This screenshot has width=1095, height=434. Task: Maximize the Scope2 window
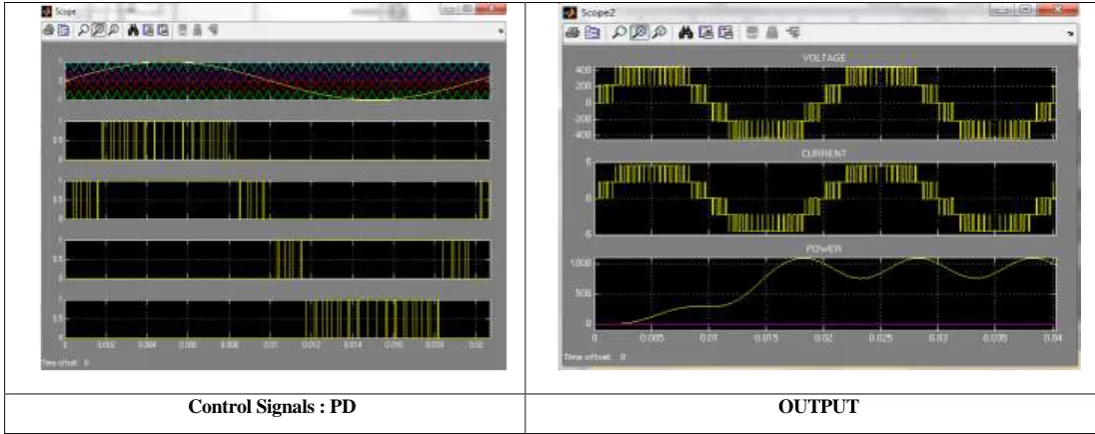pyautogui.click(x=1026, y=9)
